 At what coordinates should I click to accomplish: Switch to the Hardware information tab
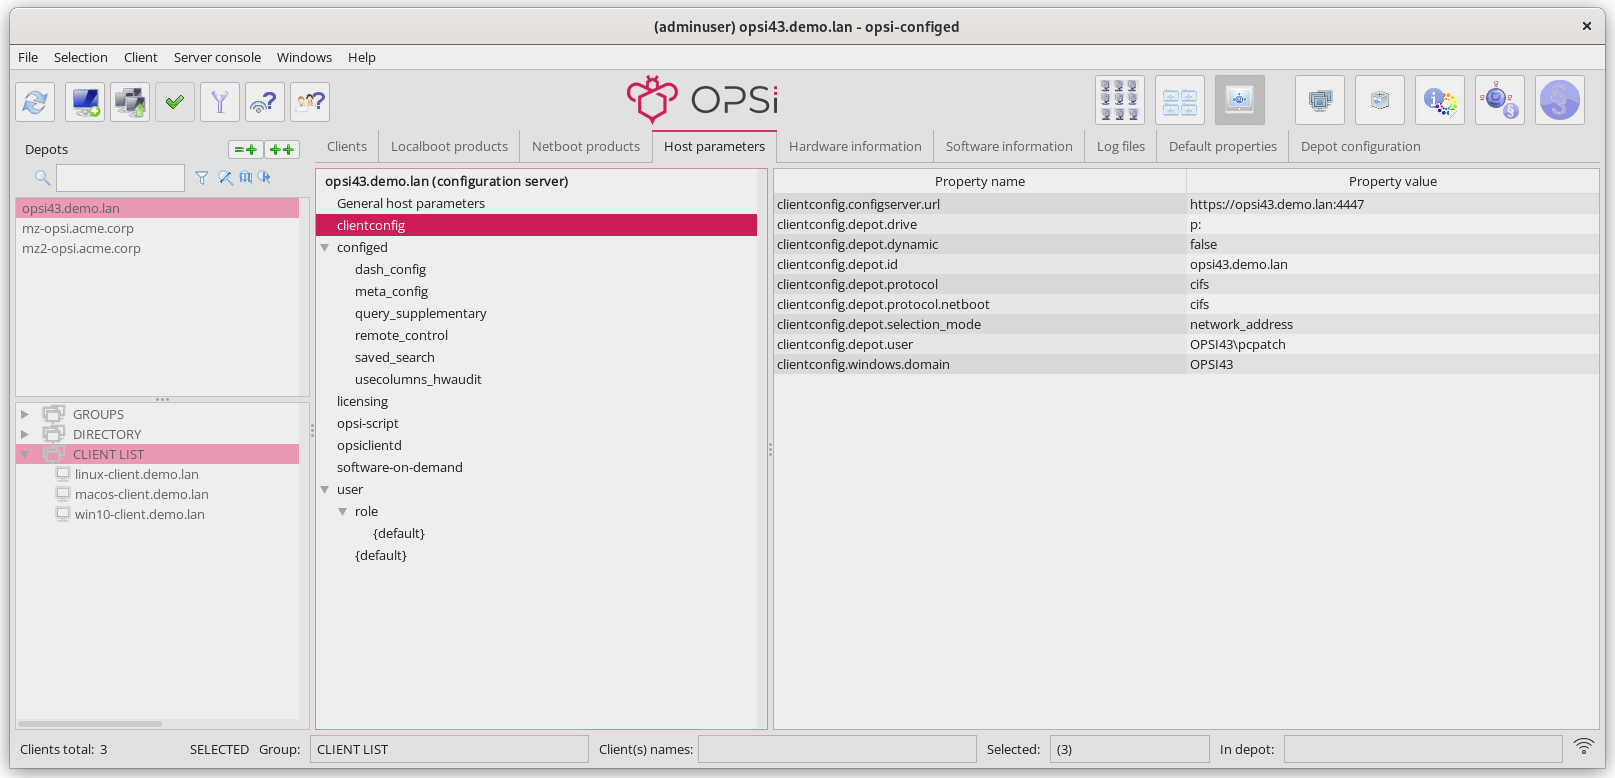tap(855, 146)
